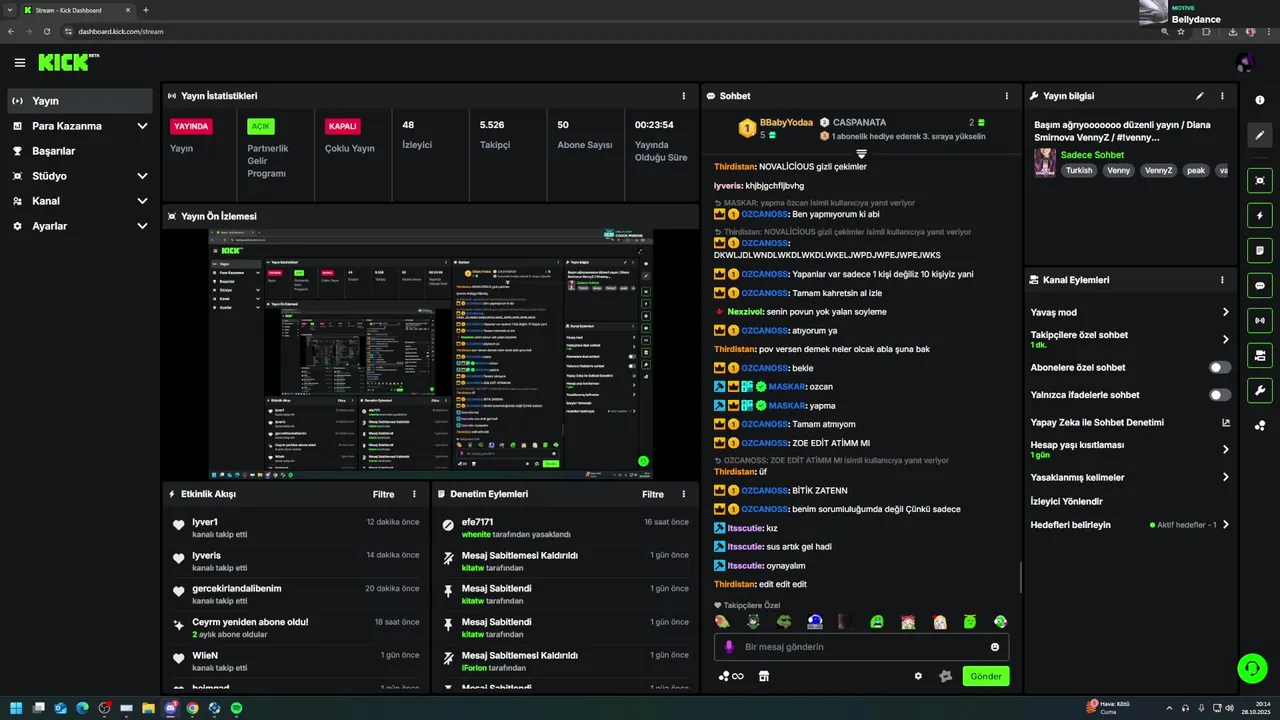Open the hamburger menu beside the Kick logo
The height and width of the screenshot is (720, 1280).
tap(20, 63)
